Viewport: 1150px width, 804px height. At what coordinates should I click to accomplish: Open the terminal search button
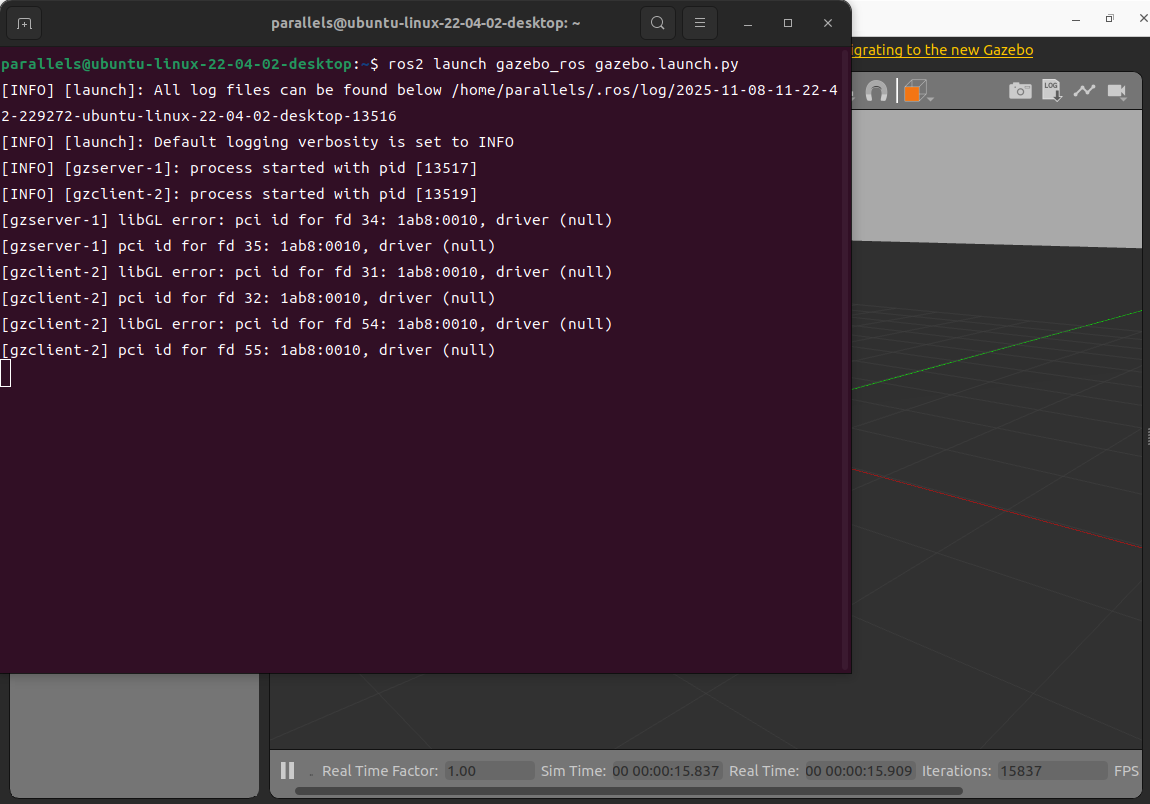[657, 23]
